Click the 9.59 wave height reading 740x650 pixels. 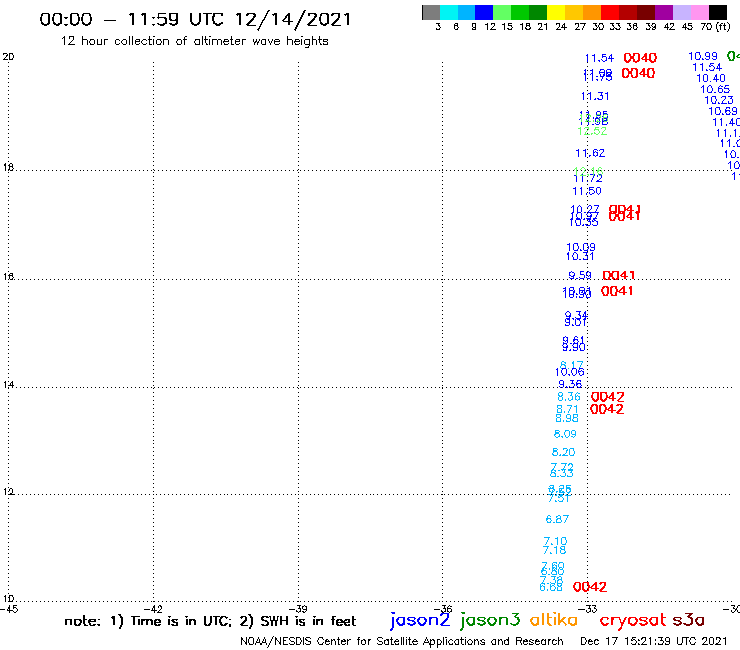coord(580,275)
